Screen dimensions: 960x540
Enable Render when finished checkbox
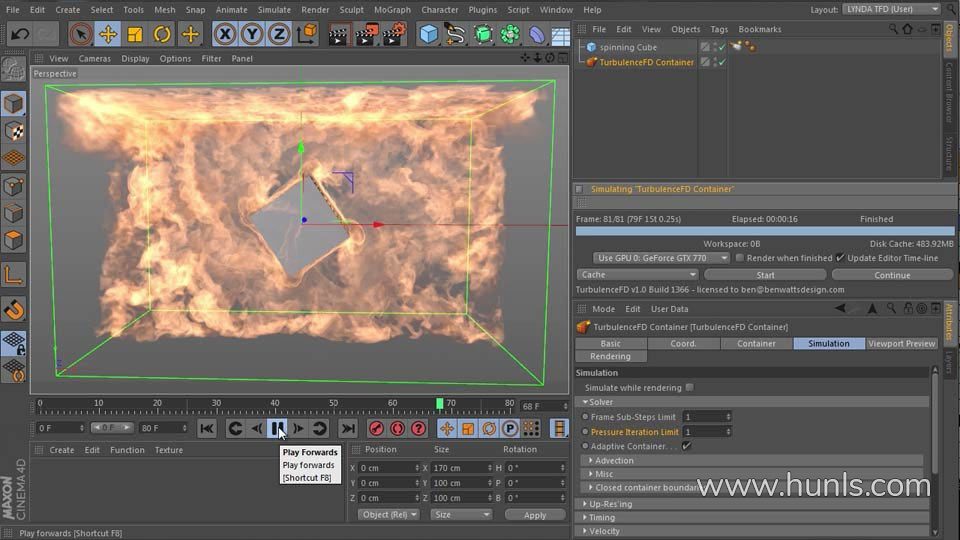click(x=740, y=258)
